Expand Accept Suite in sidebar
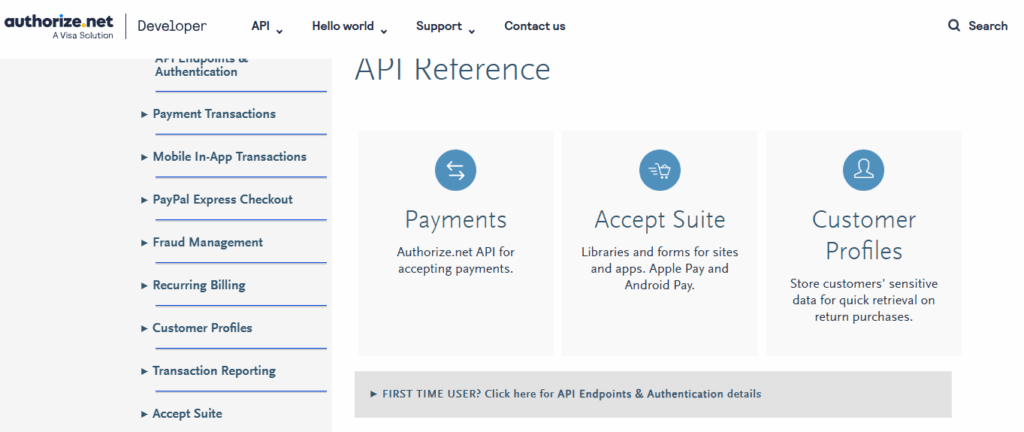The image size is (1024, 432). coord(182,414)
